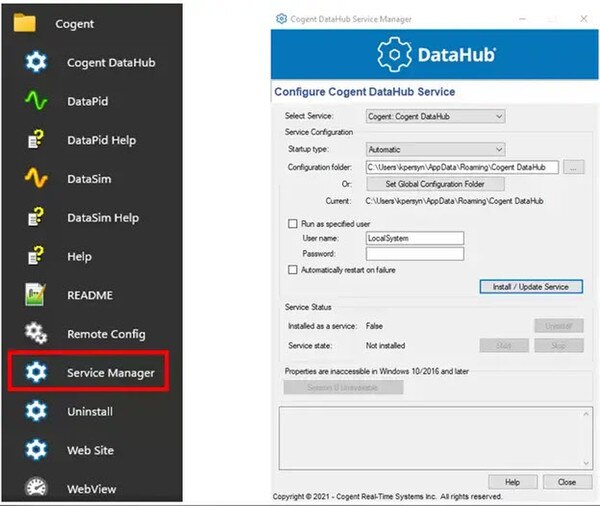Click the green DataPid wave icon

point(36,101)
